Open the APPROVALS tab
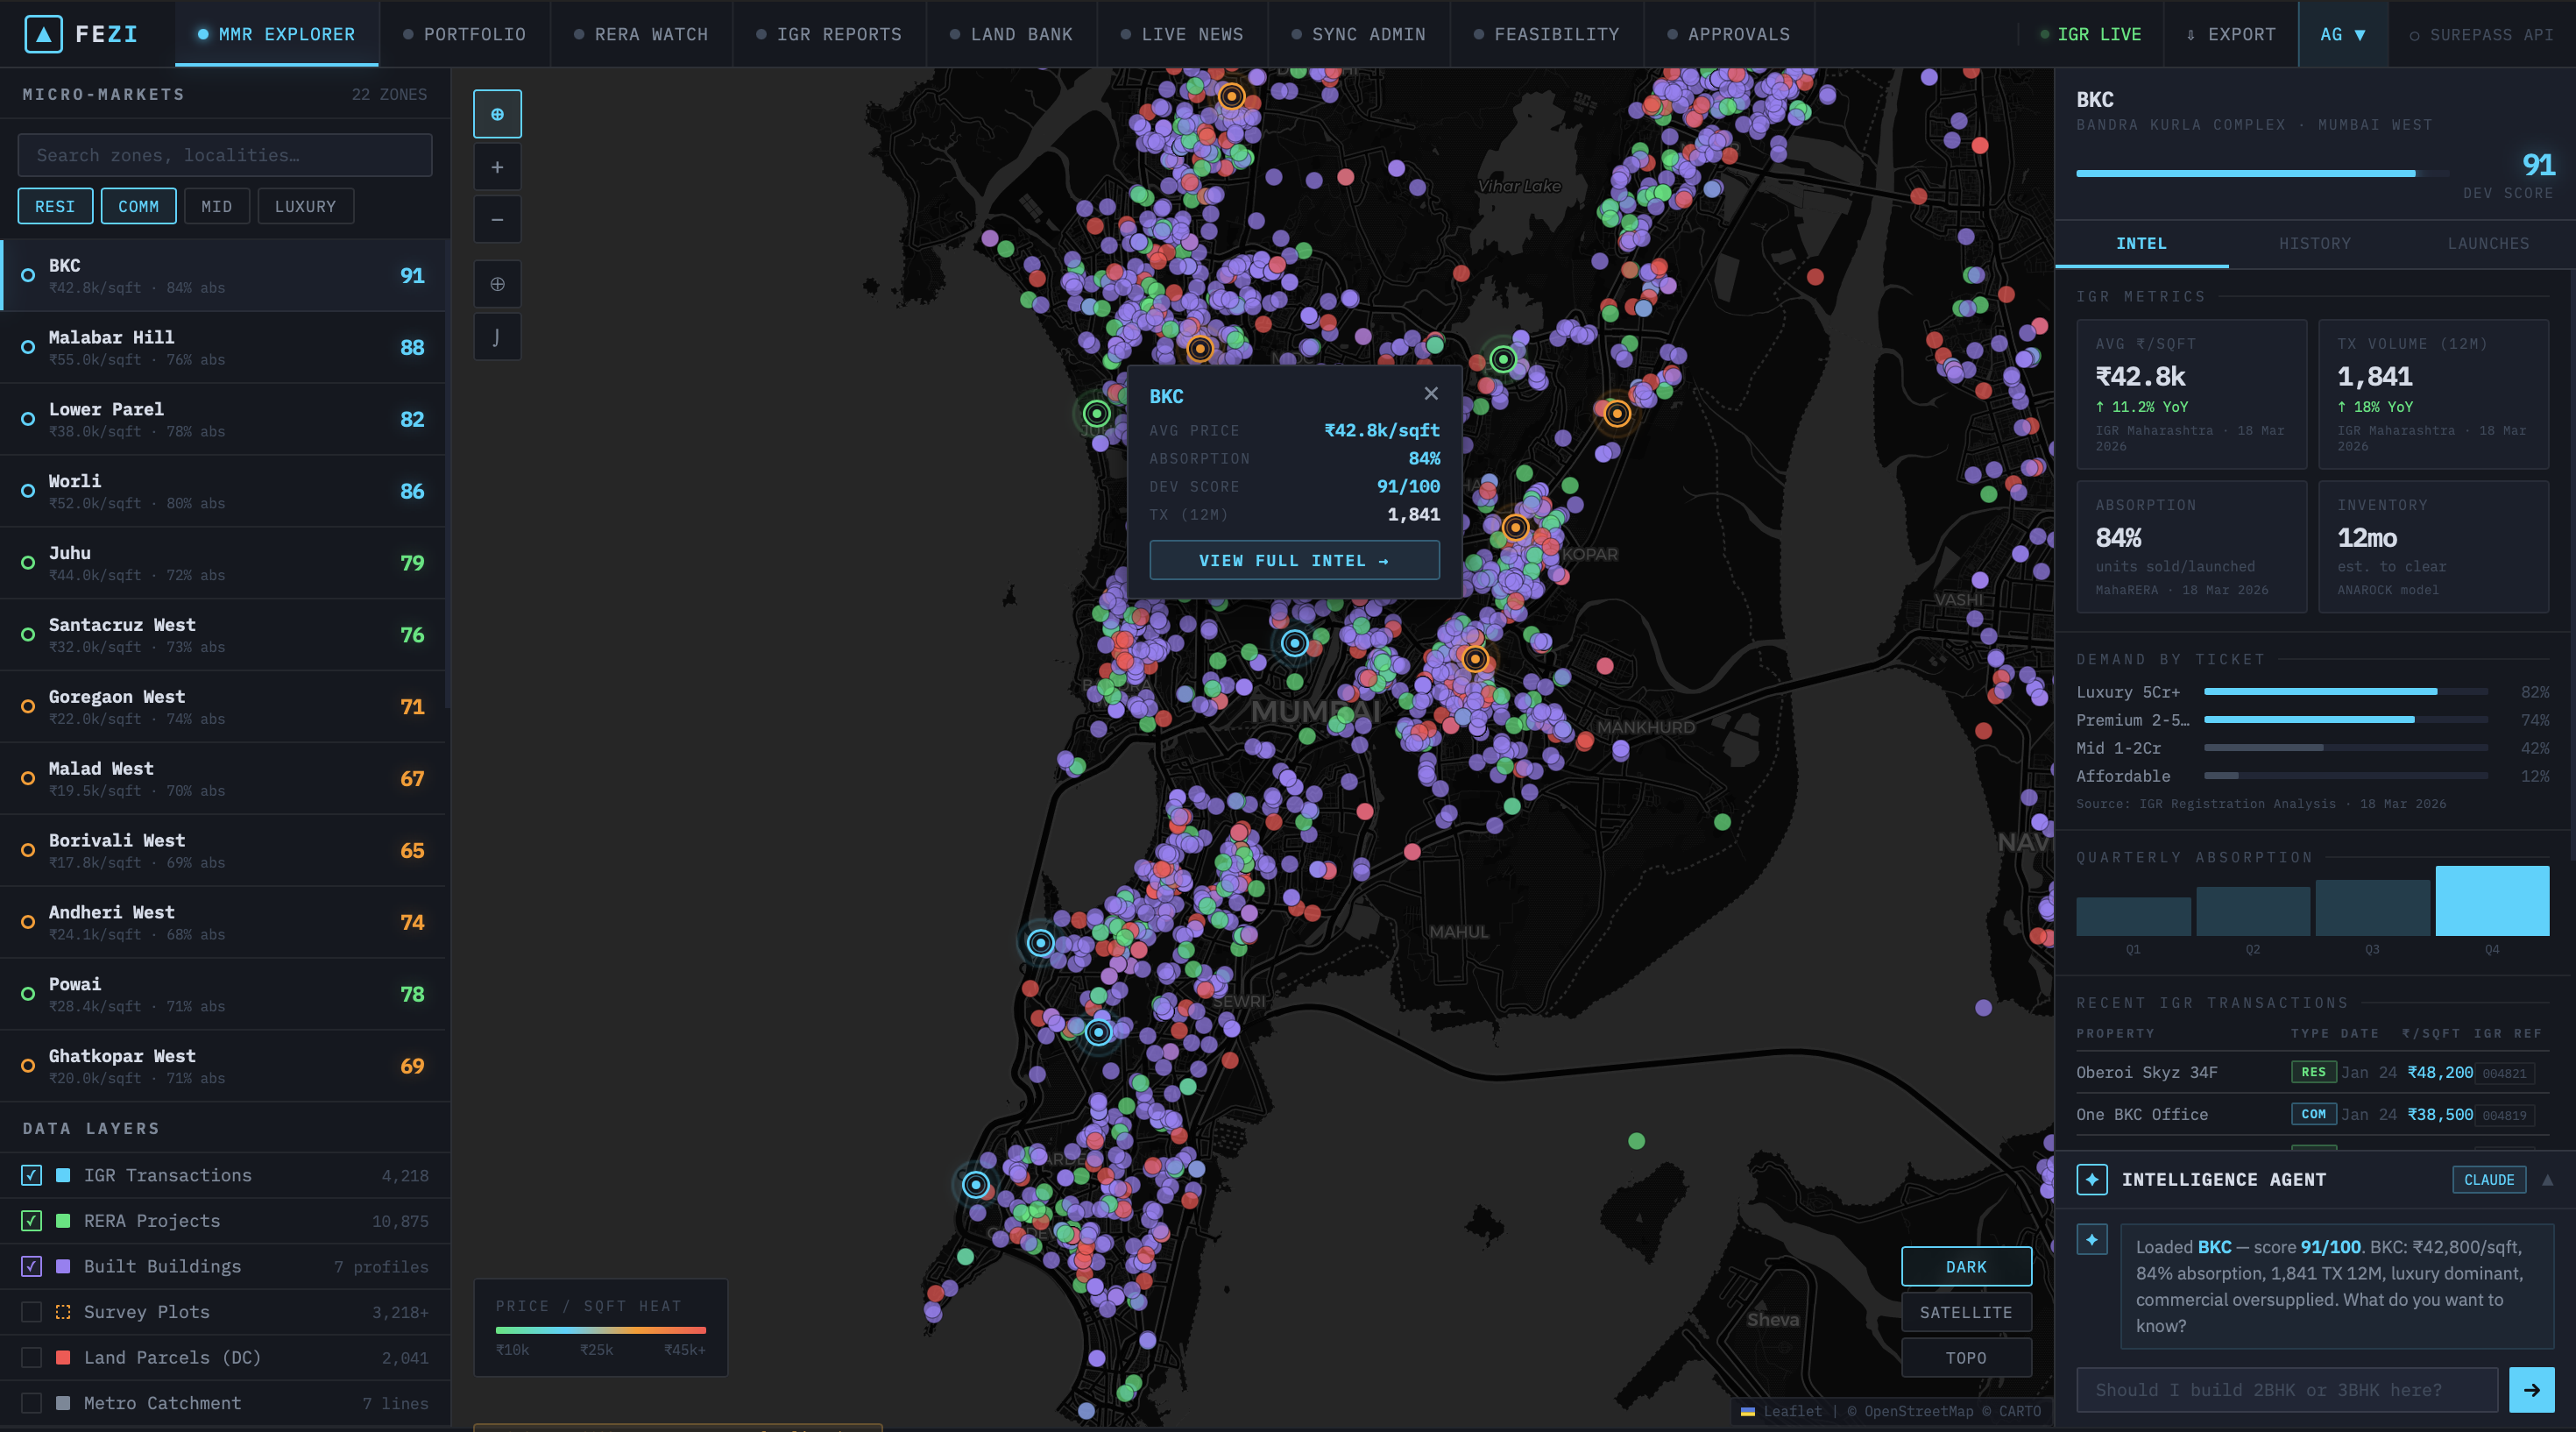This screenshot has height=1432, width=2576. click(x=1729, y=34)
